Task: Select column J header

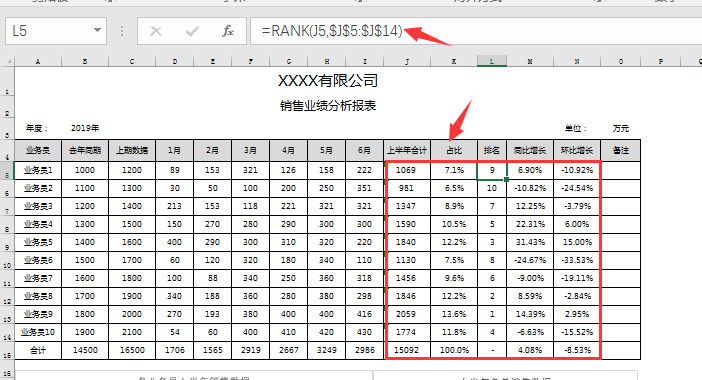Action: point(407,61)
